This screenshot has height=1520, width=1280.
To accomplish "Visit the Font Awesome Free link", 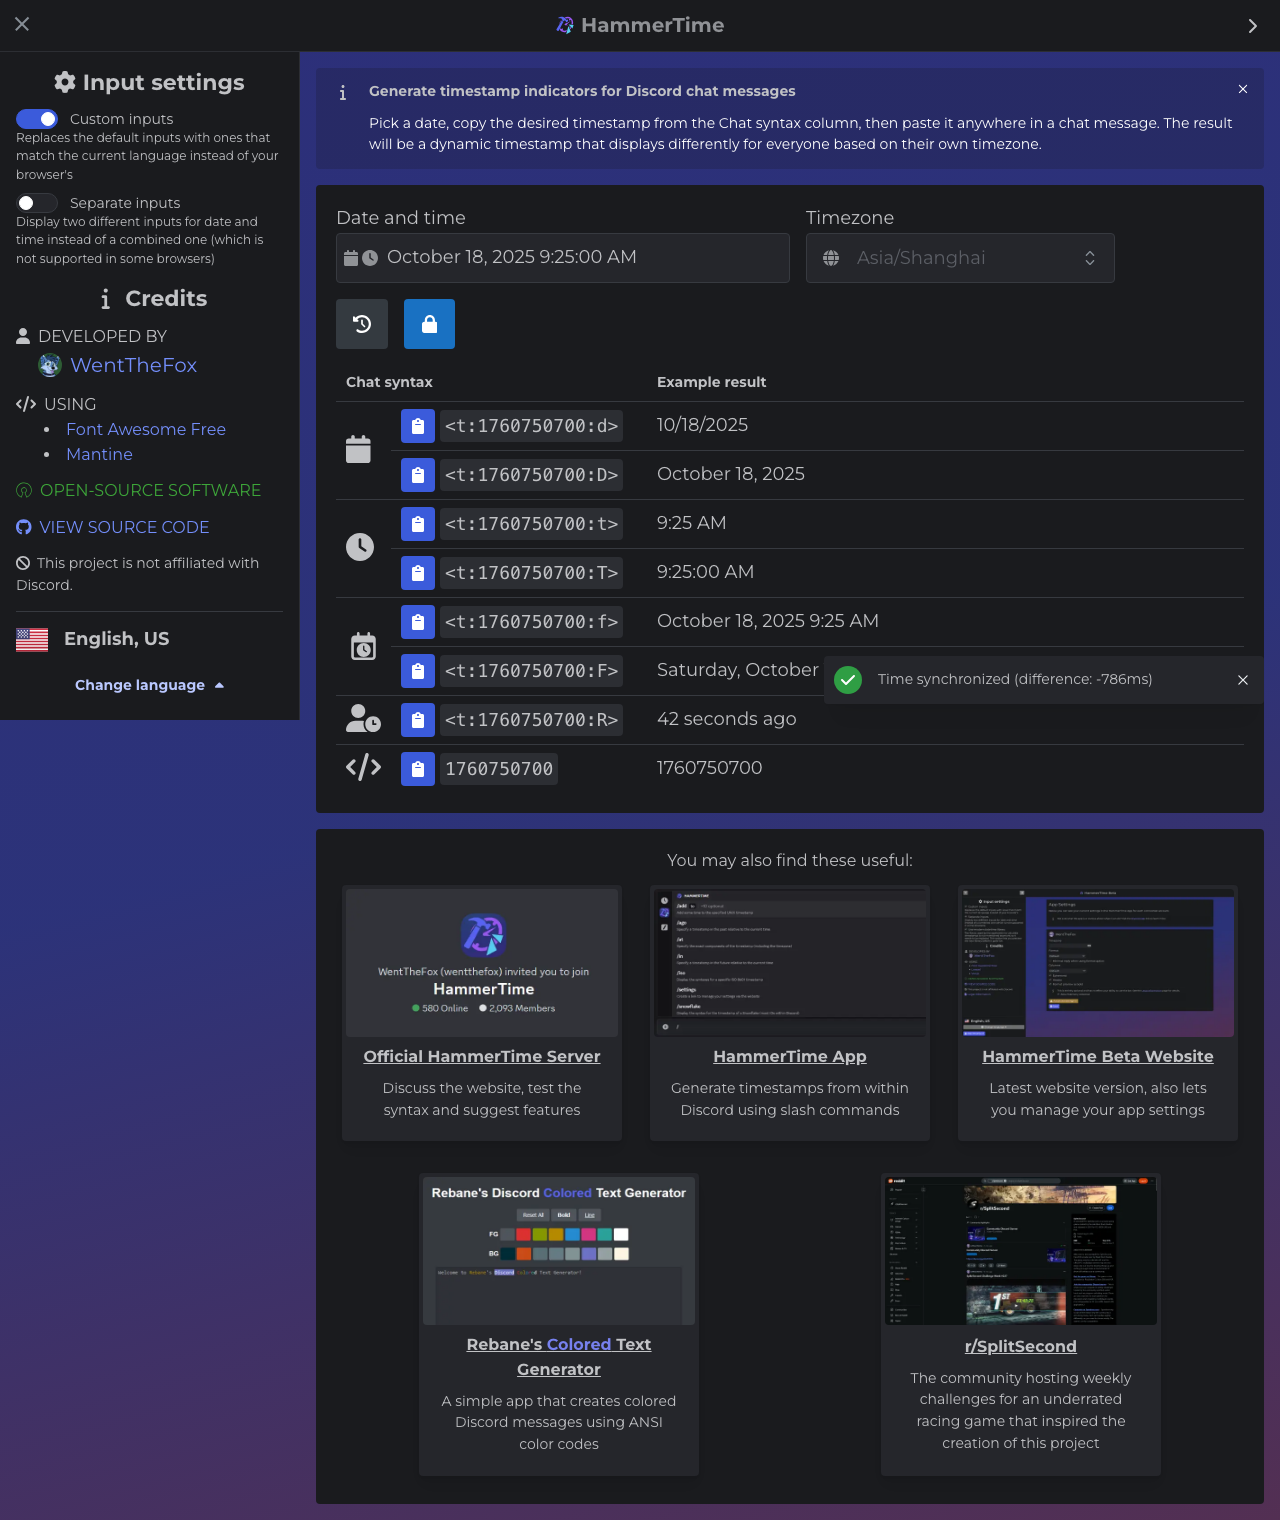I will point(146,429).
